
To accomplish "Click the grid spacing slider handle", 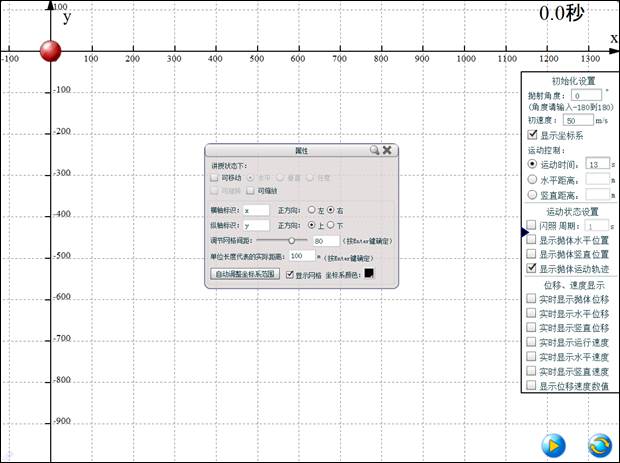I will (x=291, y=241).
